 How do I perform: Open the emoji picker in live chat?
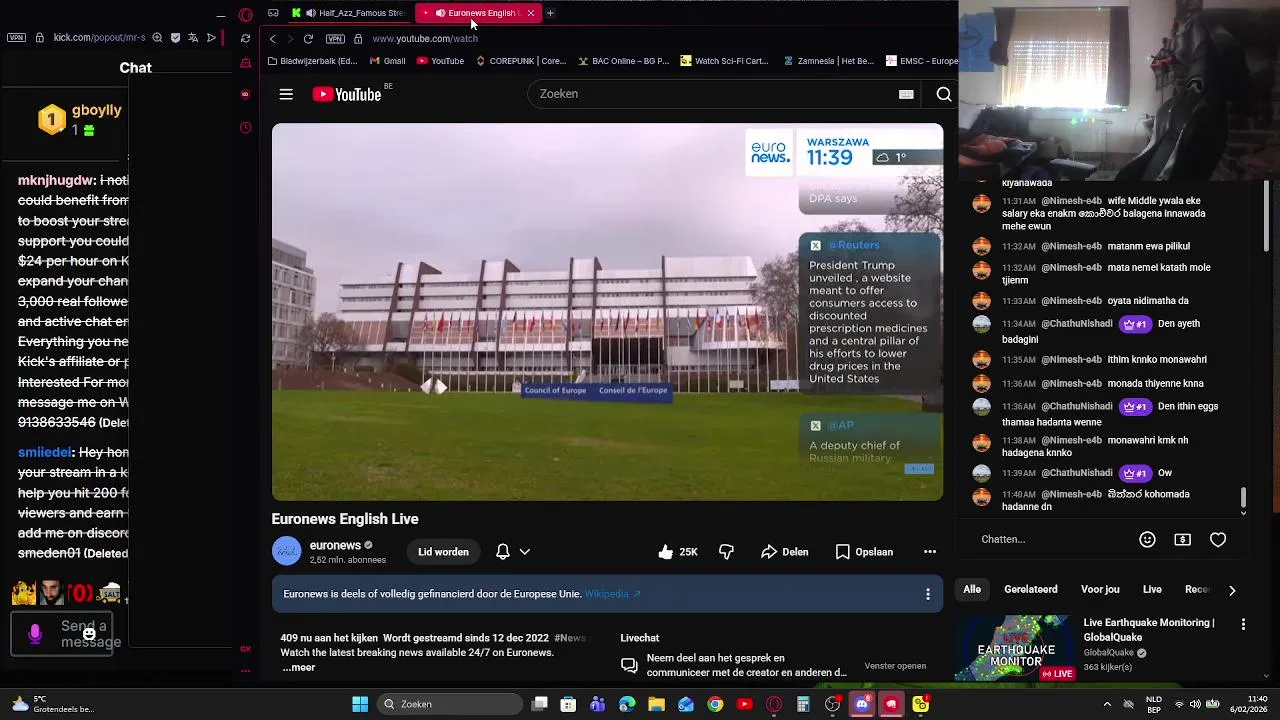coord(1147,539)
